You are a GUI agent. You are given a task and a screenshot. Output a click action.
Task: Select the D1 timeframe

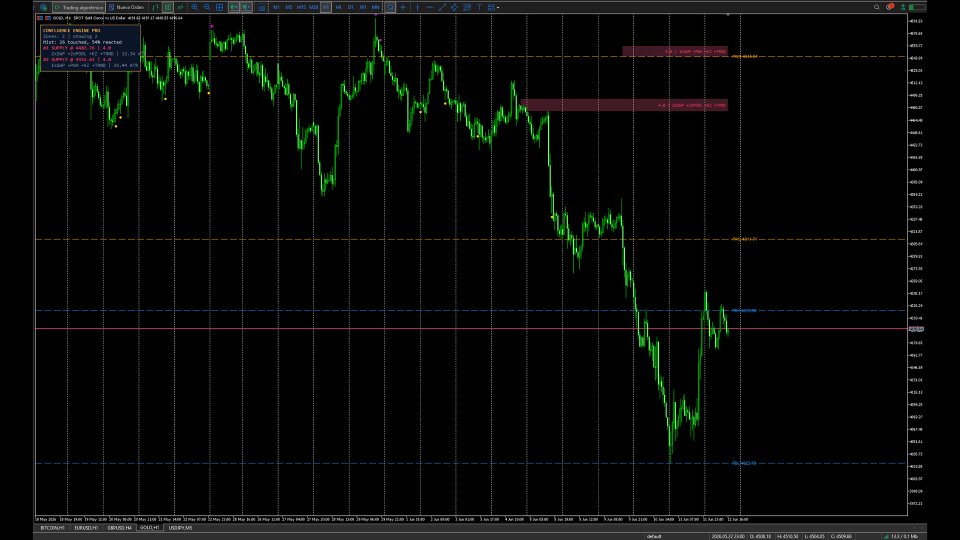(x=351, y=7)
